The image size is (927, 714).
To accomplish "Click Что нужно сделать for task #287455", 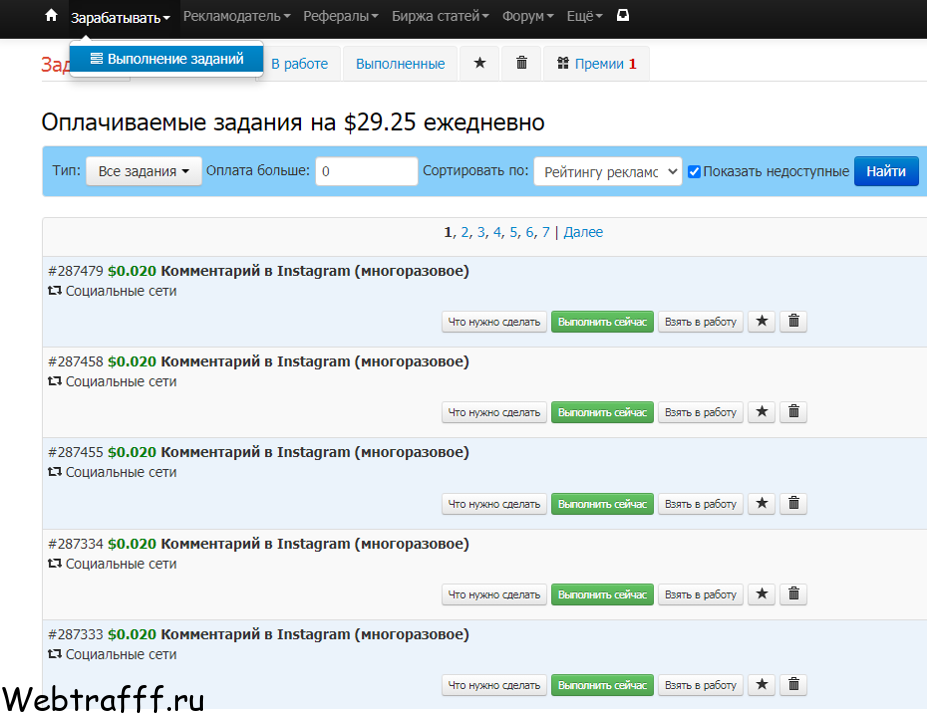I will [494, 504].
